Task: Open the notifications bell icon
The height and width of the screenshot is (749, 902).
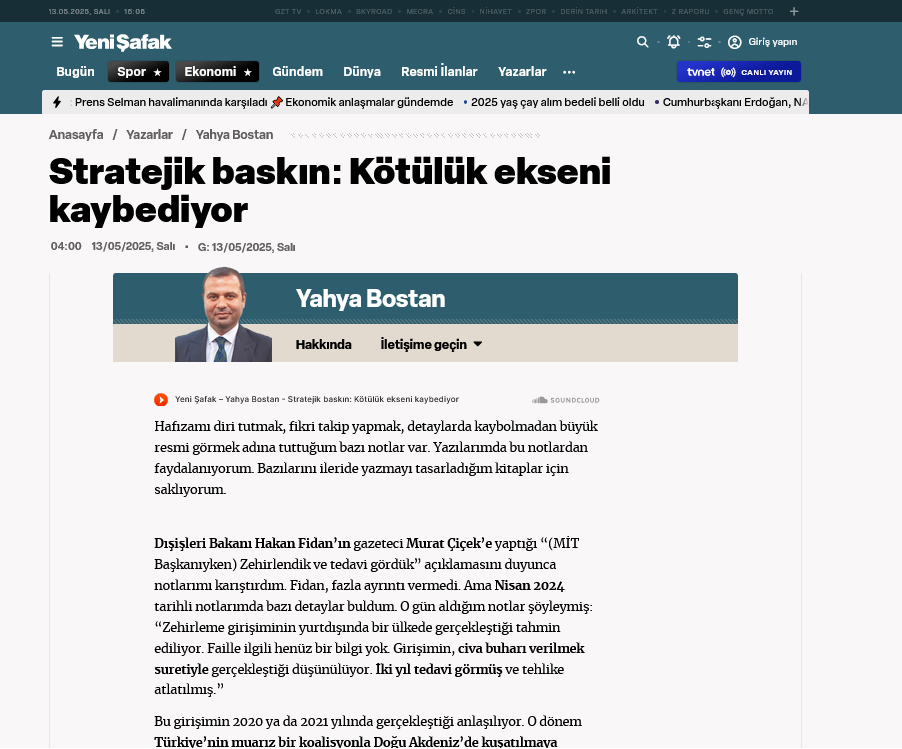Action: (673, 42)
